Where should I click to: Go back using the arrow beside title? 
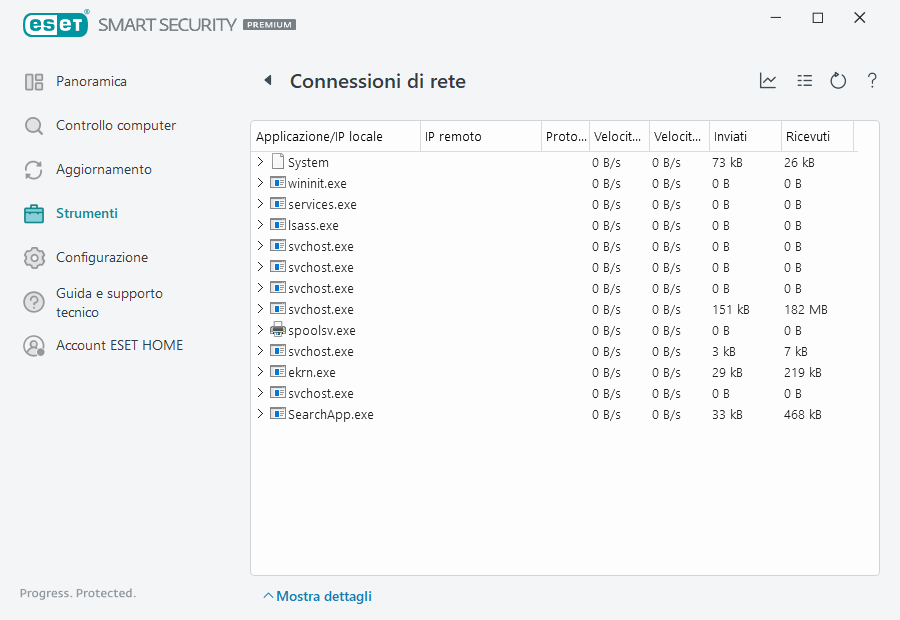[x=268, y=81]
